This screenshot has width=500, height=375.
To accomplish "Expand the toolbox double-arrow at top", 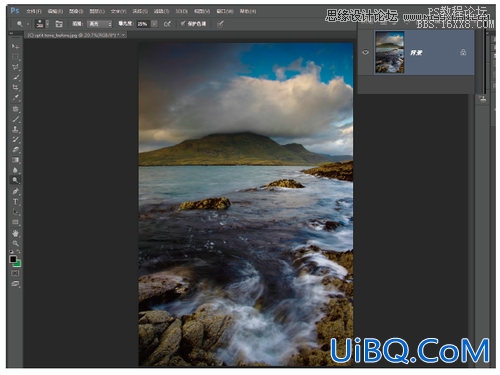I will (x=11, y=33).
